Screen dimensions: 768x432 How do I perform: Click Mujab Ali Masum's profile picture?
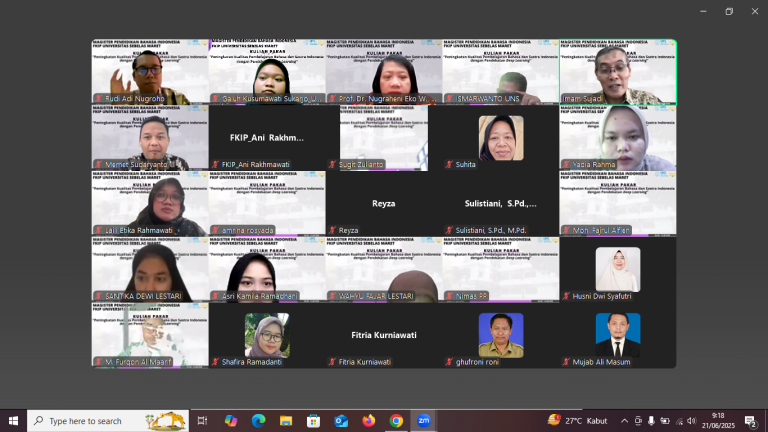pyautogui.click(x=618, y=335)
